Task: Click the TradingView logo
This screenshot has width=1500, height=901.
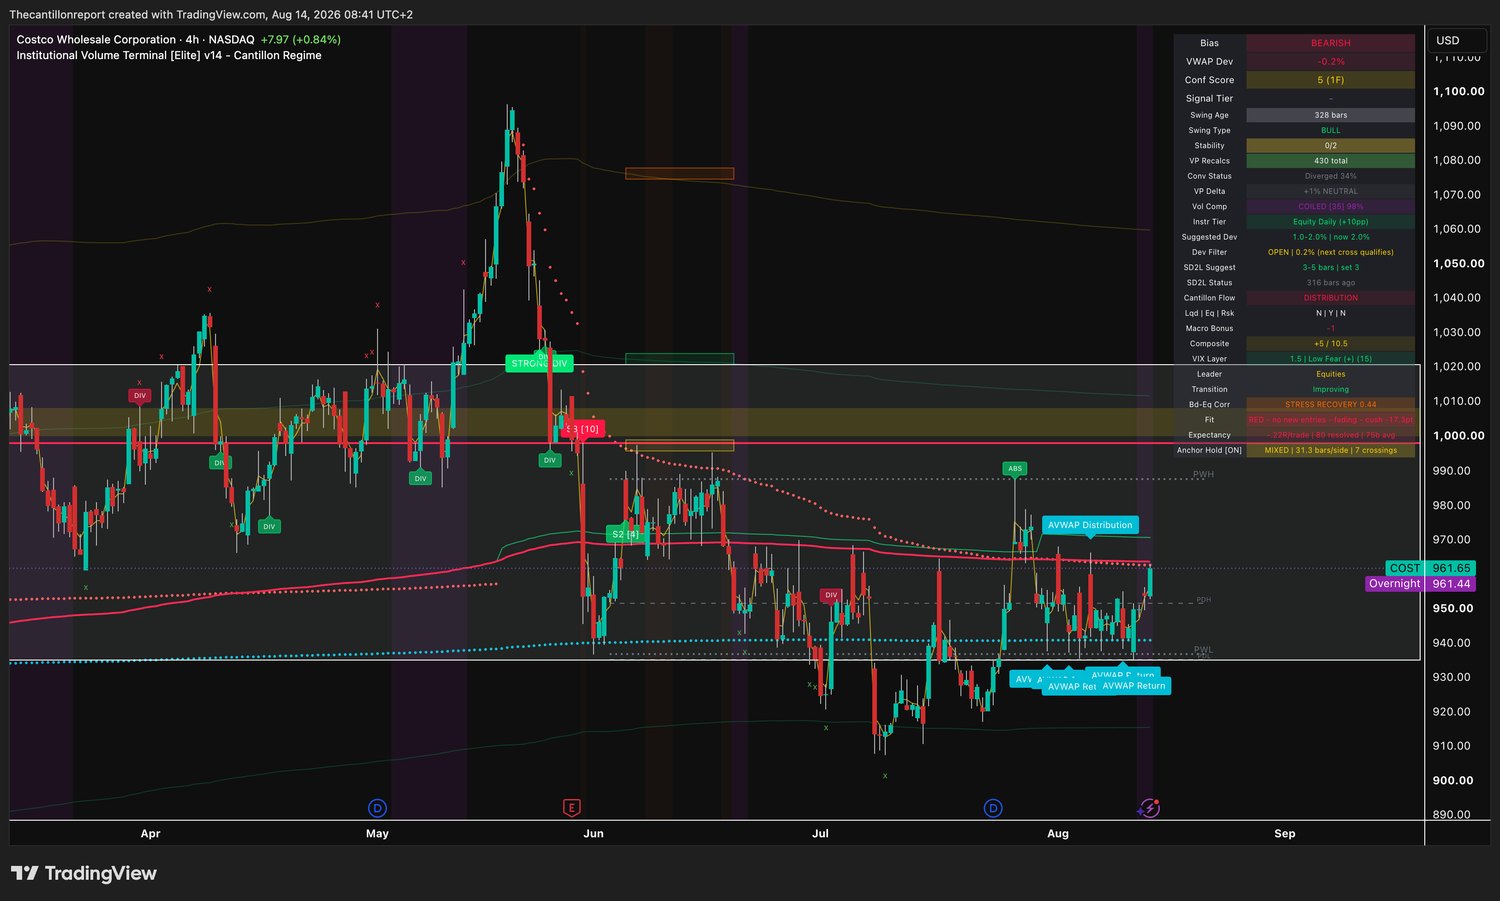Action: tap(84, 873)
